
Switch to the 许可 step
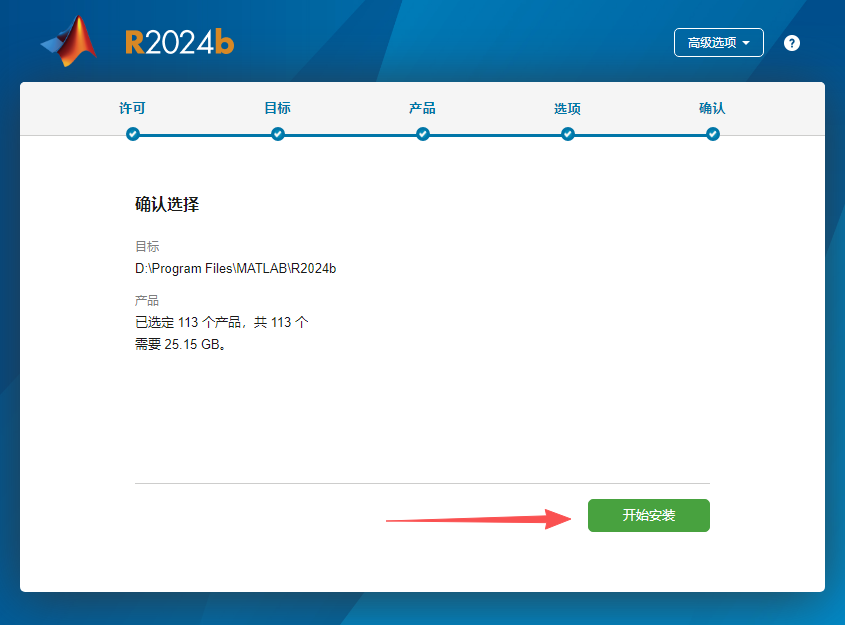point(133,108)
